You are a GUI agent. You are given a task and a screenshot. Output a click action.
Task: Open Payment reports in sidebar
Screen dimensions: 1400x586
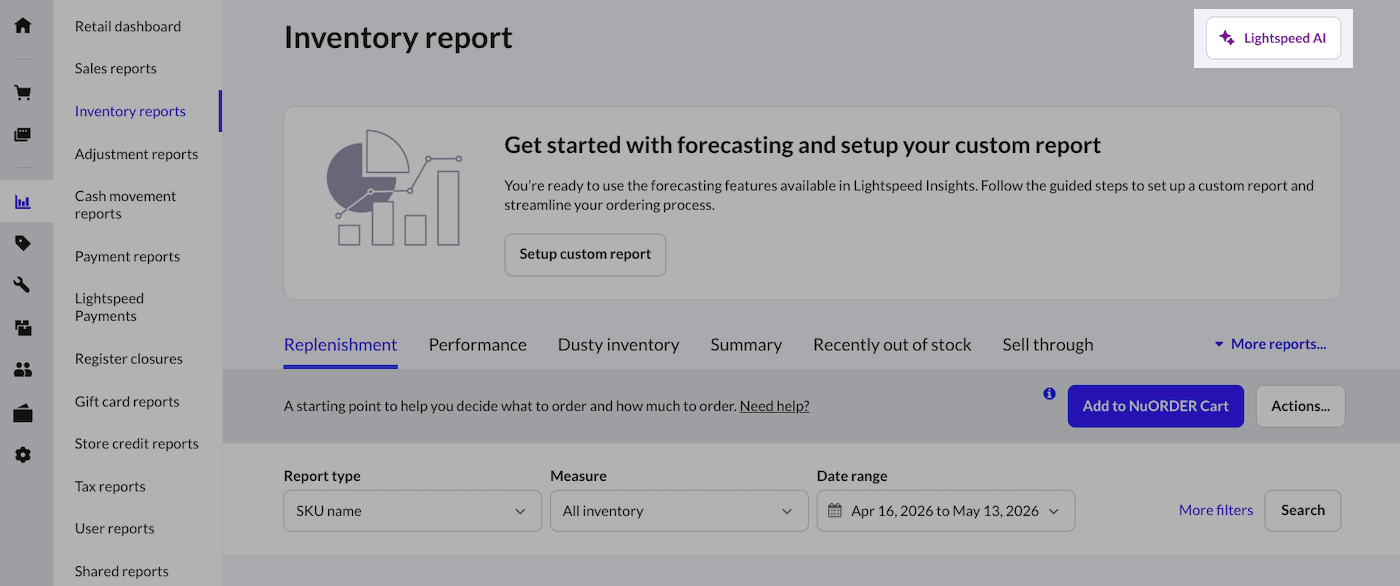pyautogui.click(x=127, y=256)
